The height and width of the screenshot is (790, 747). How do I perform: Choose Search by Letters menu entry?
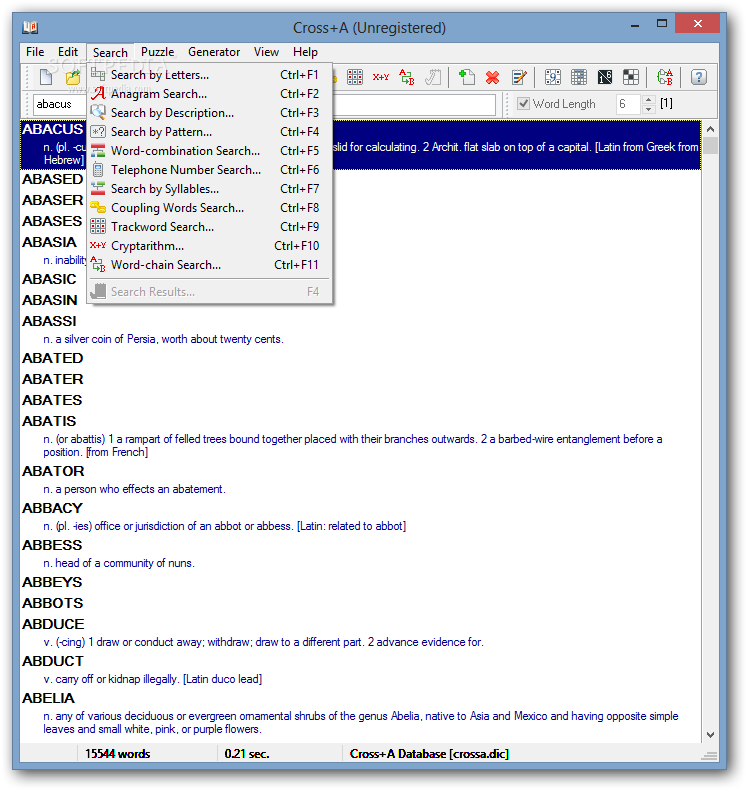[210, 75]
